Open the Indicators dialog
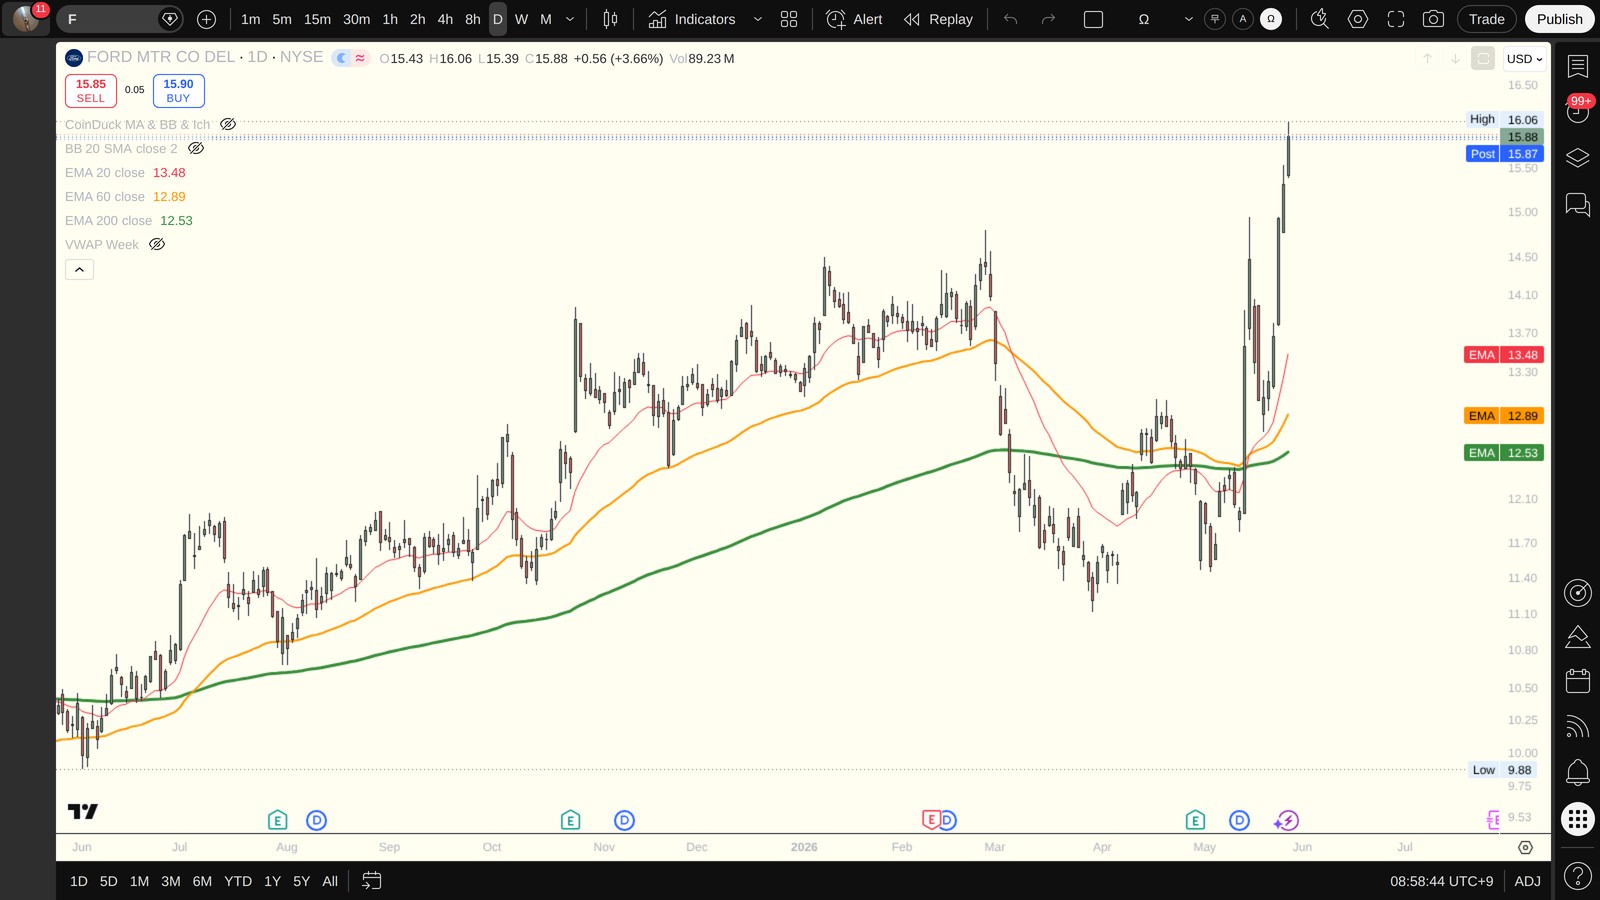Image resolution: width=1600 pixels, height=900 pixels. point(692,19)
